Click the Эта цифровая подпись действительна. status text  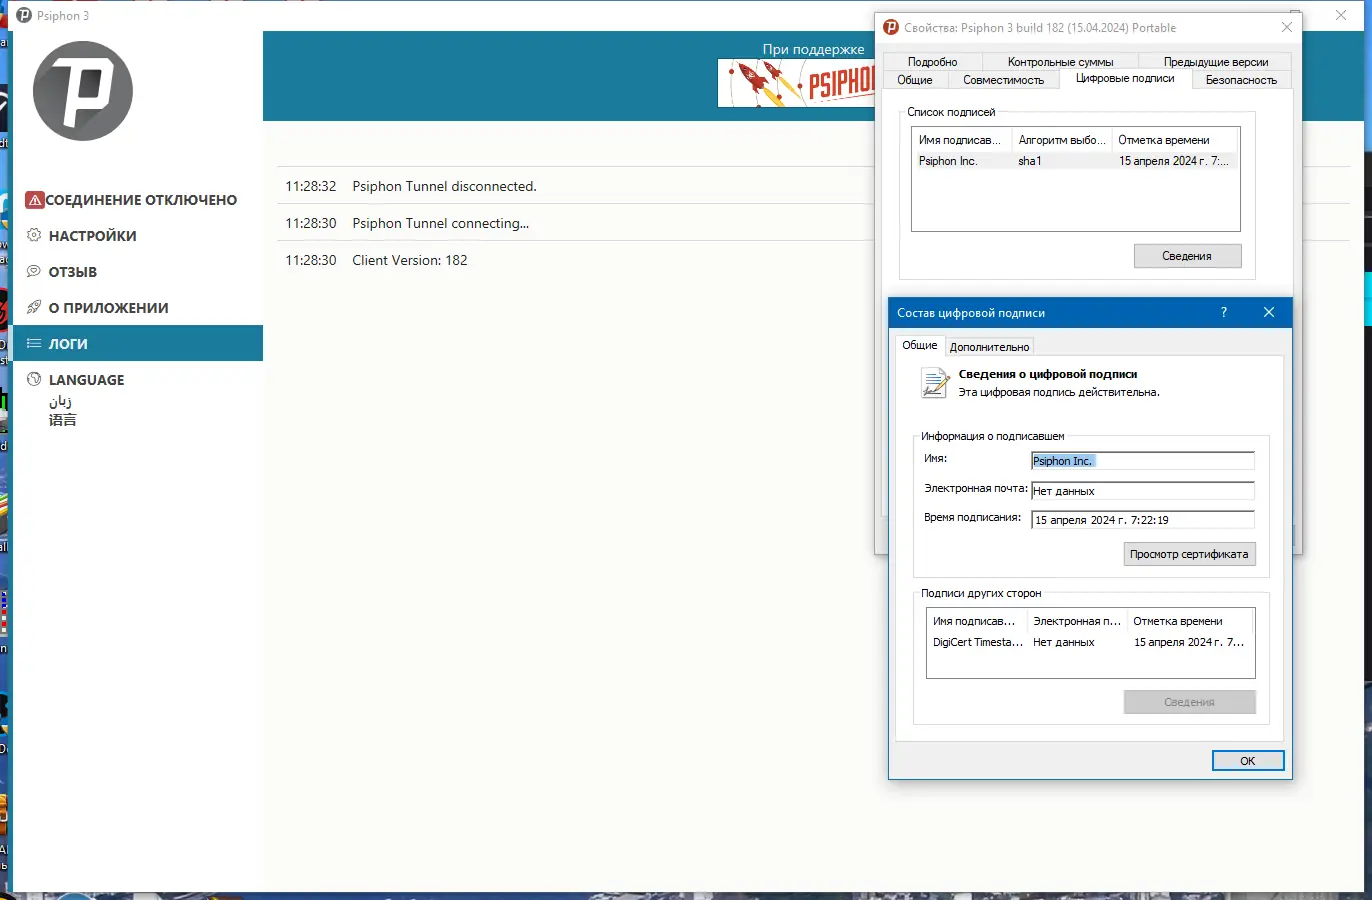coord(1059,392)
